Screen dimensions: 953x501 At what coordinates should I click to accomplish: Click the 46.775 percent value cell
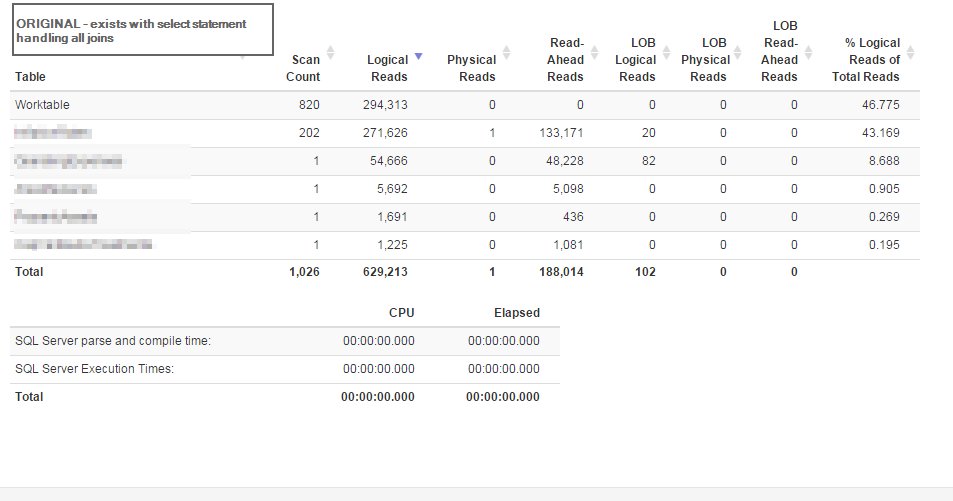(x=880, y=105)
